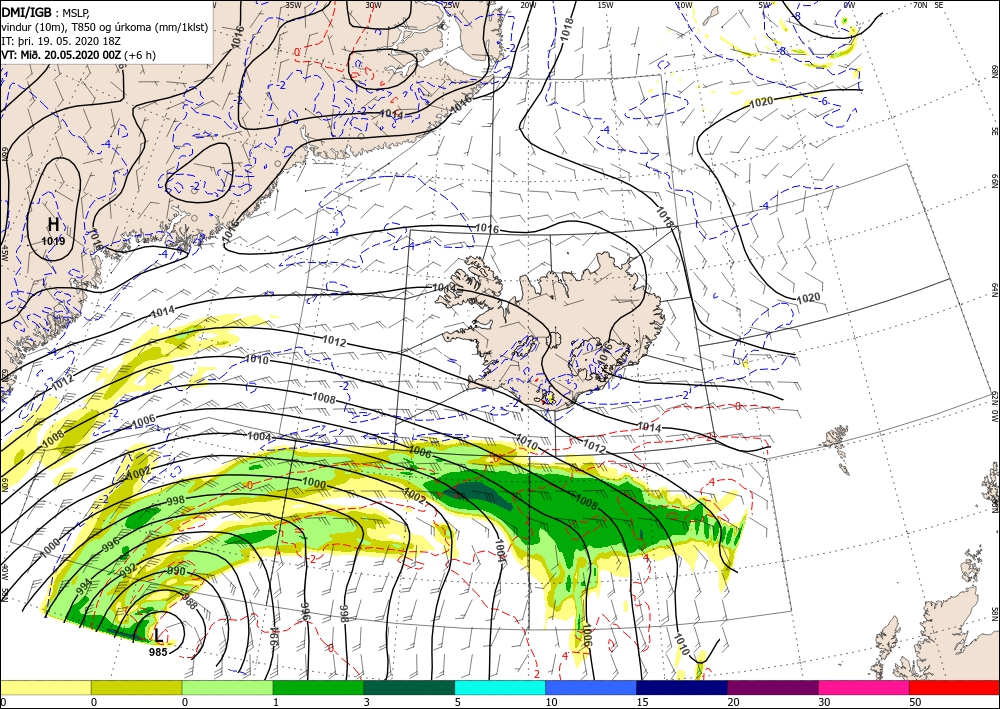Click the legend value 1
The width and height of the screenshot is (1000, 709).
[x=276, y=703]
